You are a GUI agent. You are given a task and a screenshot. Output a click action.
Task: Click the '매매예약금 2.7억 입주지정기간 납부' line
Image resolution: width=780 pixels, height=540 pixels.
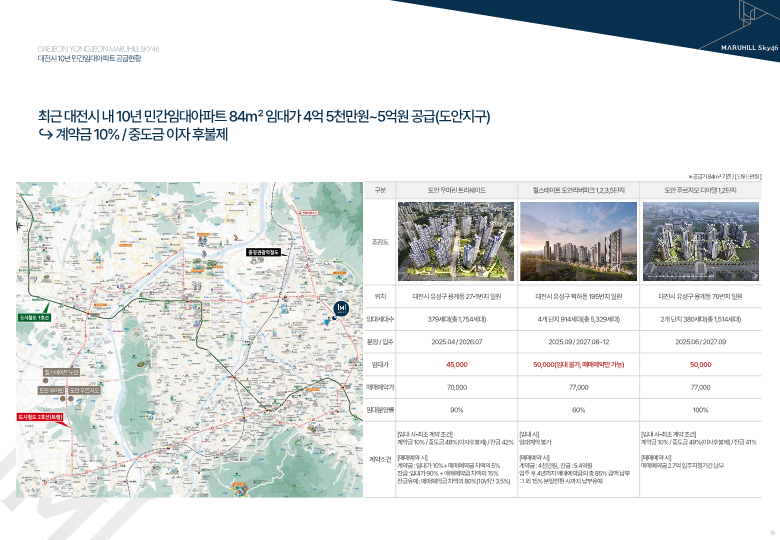[x=682, y=465]
